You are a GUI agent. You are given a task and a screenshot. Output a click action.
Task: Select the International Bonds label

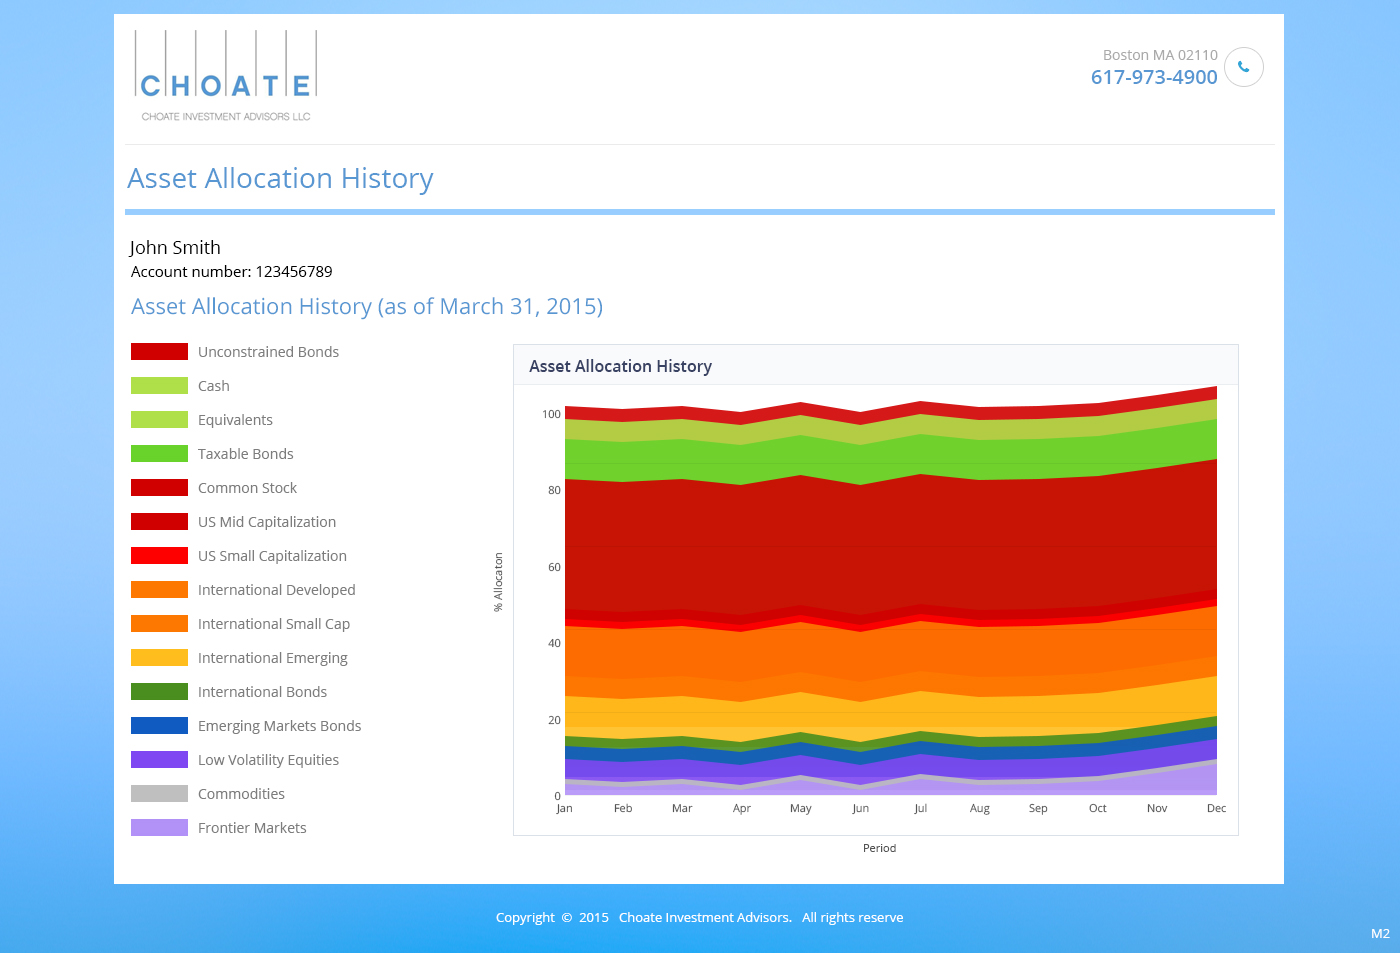(262, 692)
